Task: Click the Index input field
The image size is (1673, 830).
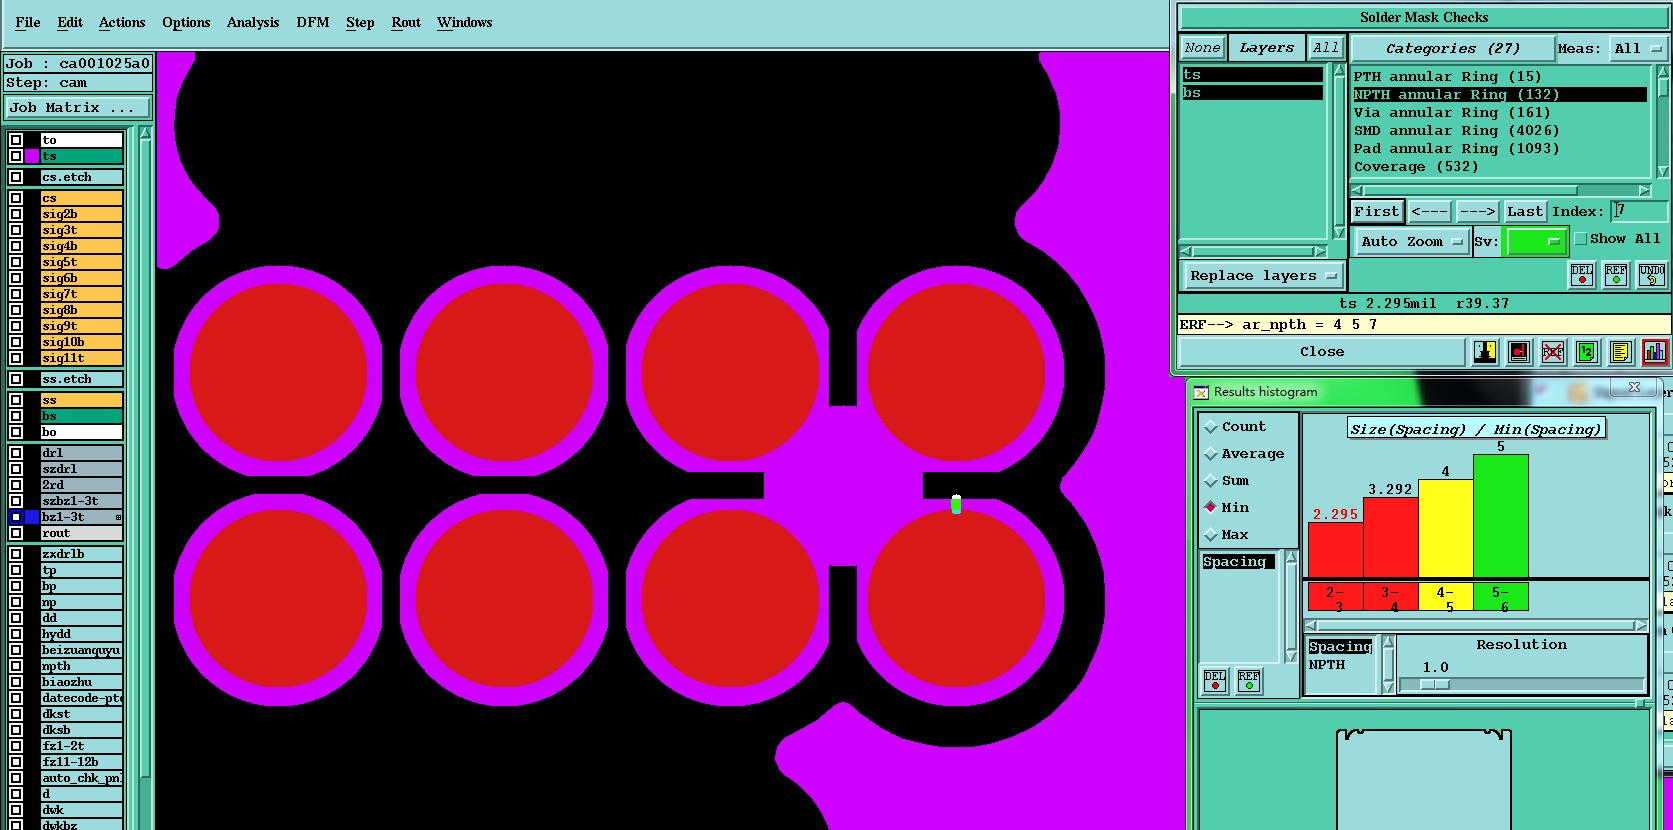Action: [x=1639, y=211]
